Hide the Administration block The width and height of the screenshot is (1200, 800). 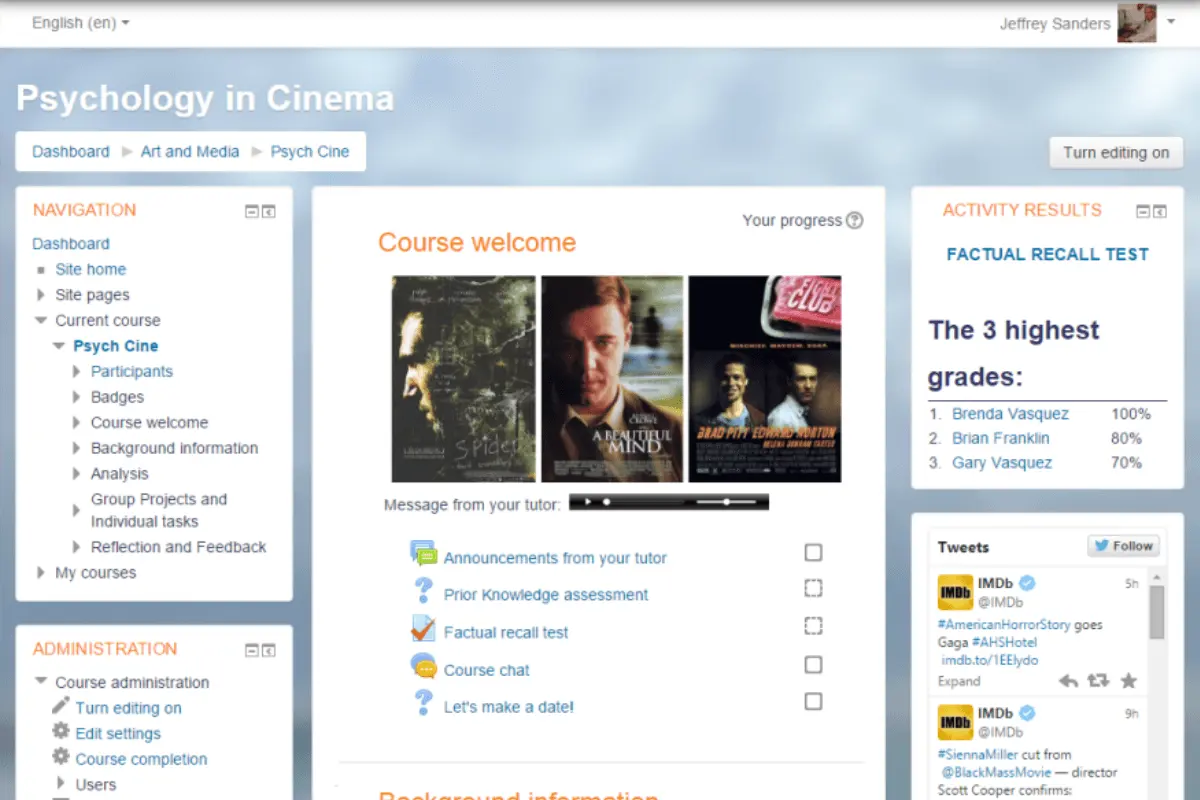point(253,650)
